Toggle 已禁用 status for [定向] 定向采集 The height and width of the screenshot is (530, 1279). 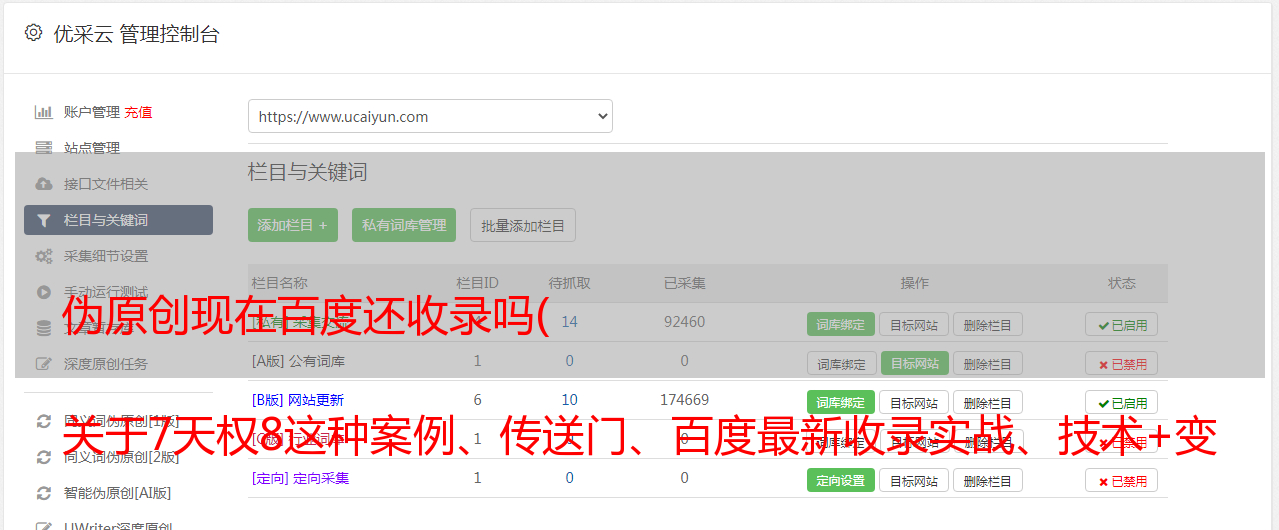(x=1122, y=480)
